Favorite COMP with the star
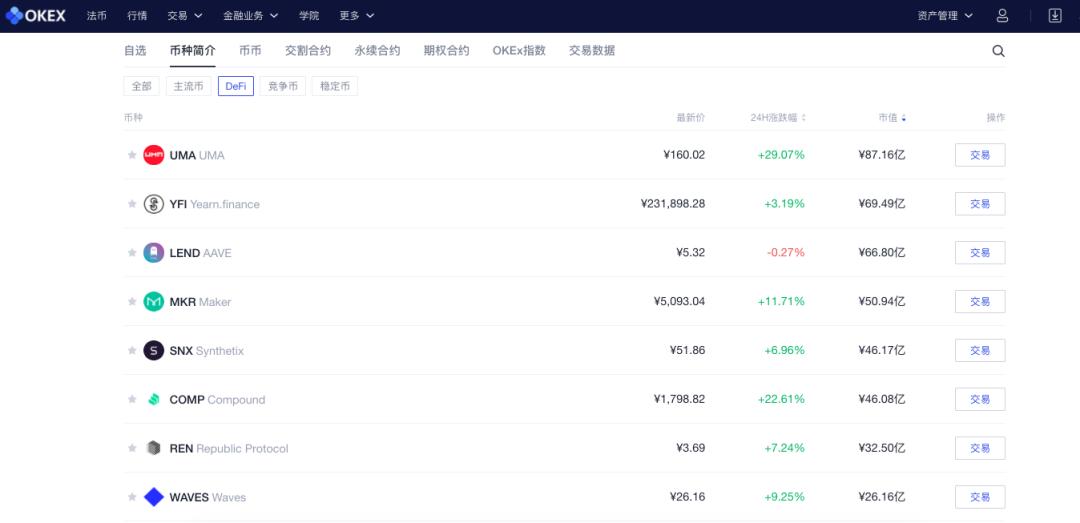This screenshot has height=523, width=1080. [132, 399]
